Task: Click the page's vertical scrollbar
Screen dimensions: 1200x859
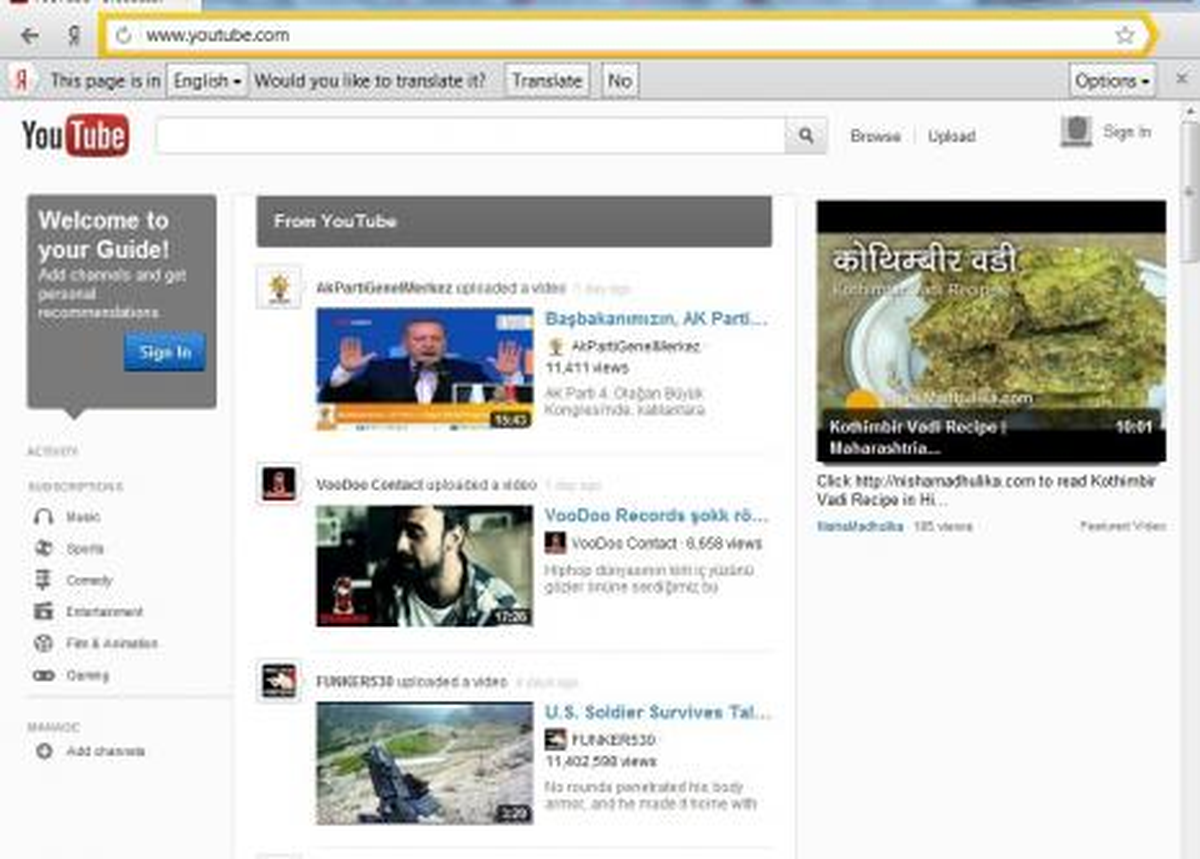Action: click(1190, 480)
